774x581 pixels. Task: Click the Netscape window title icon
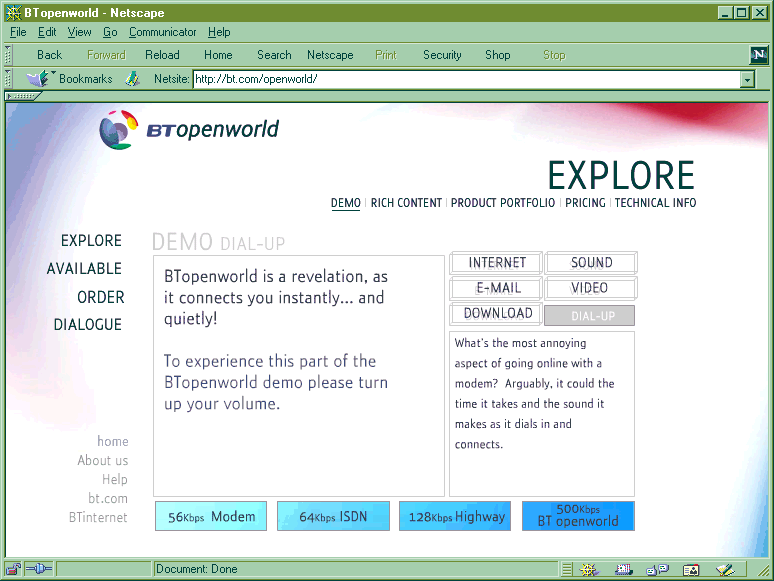[13, 13]
